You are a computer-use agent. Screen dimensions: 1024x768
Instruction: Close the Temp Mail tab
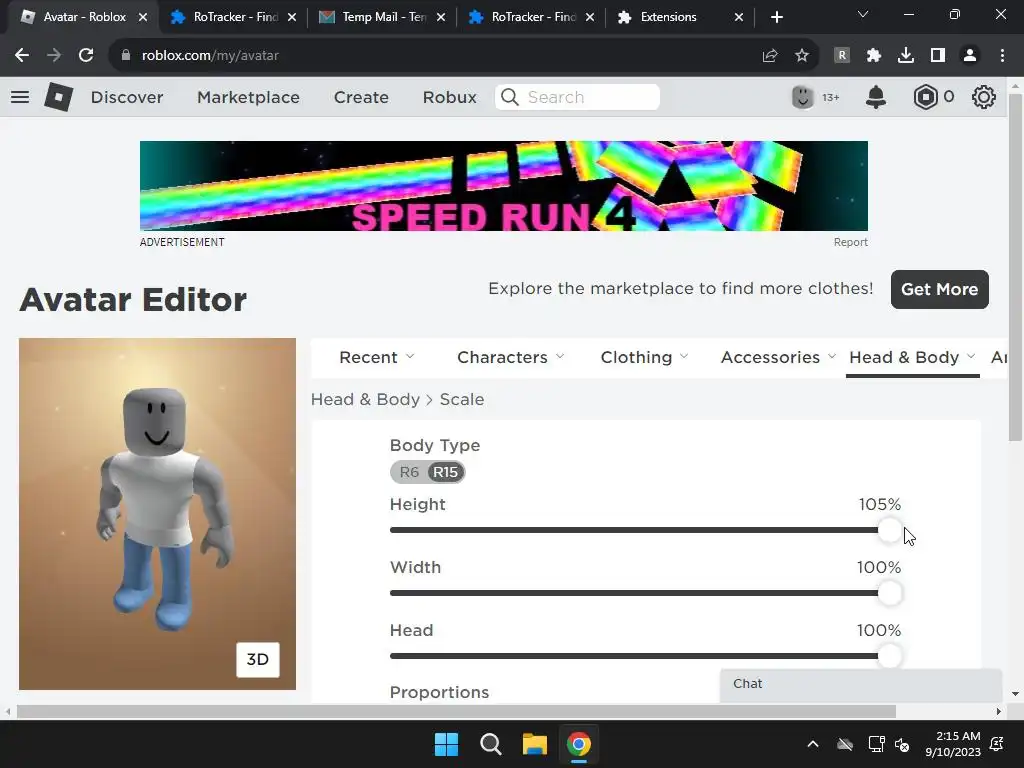click(x=441, y=17)
